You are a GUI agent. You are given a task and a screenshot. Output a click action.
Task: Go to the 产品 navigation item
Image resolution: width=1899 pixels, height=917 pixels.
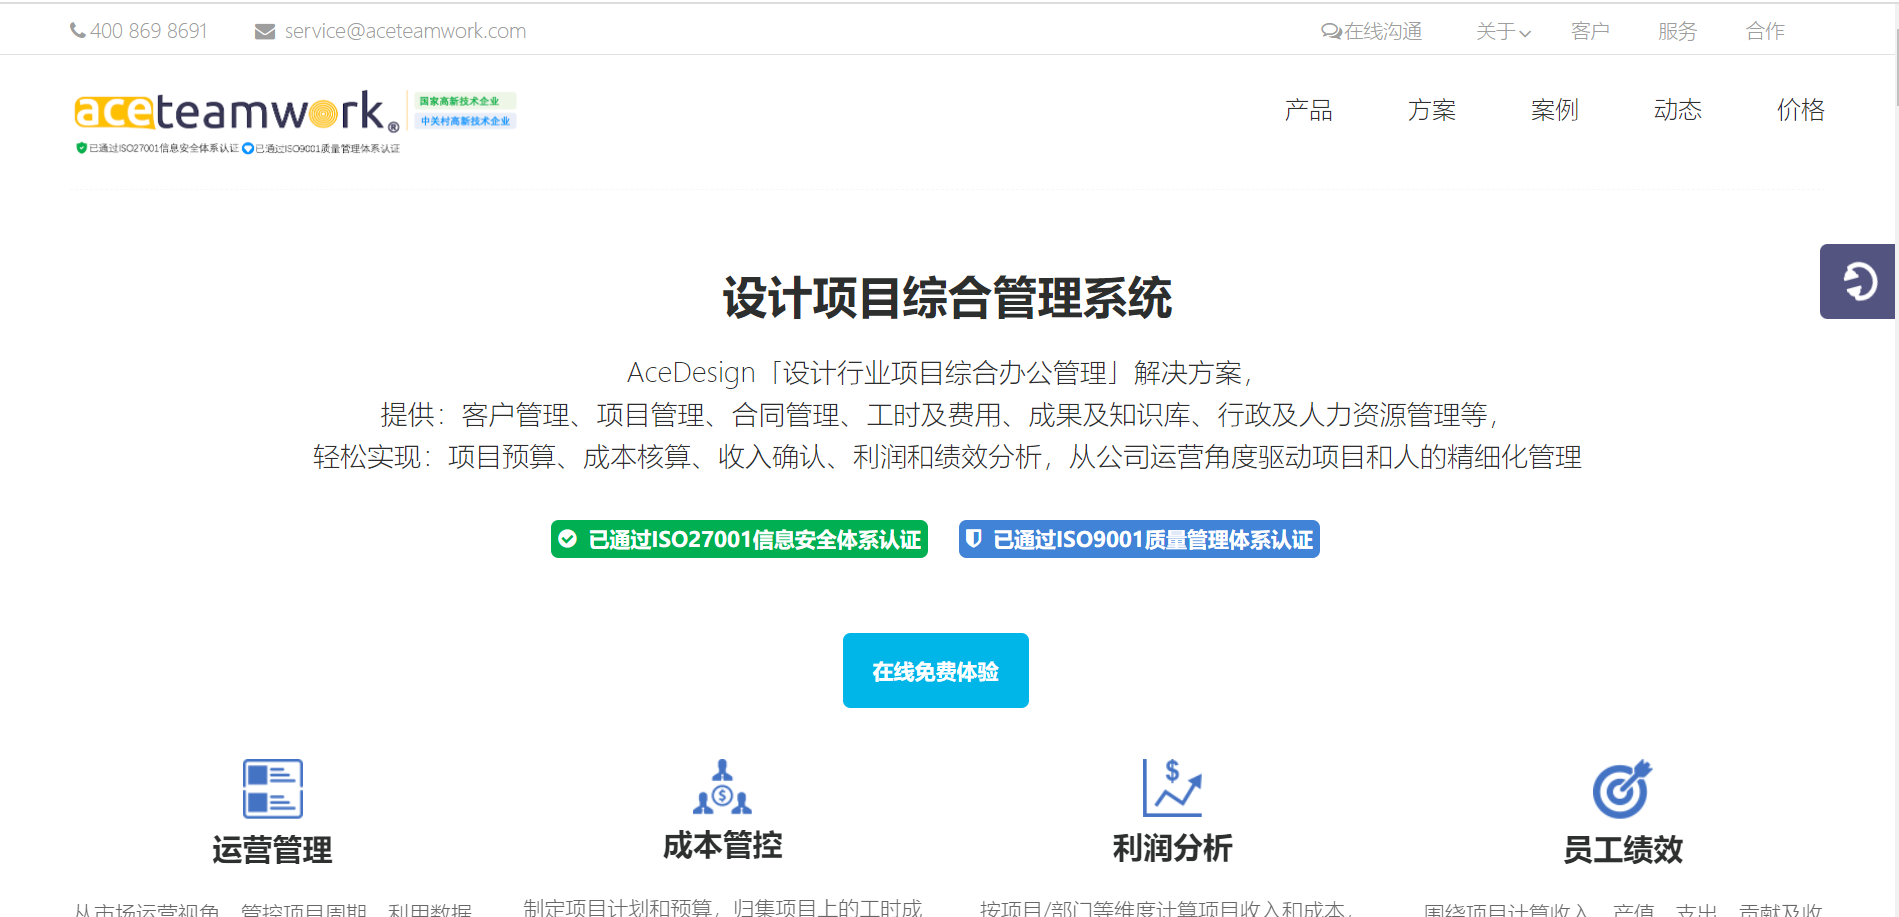[x=1309, y=110]
